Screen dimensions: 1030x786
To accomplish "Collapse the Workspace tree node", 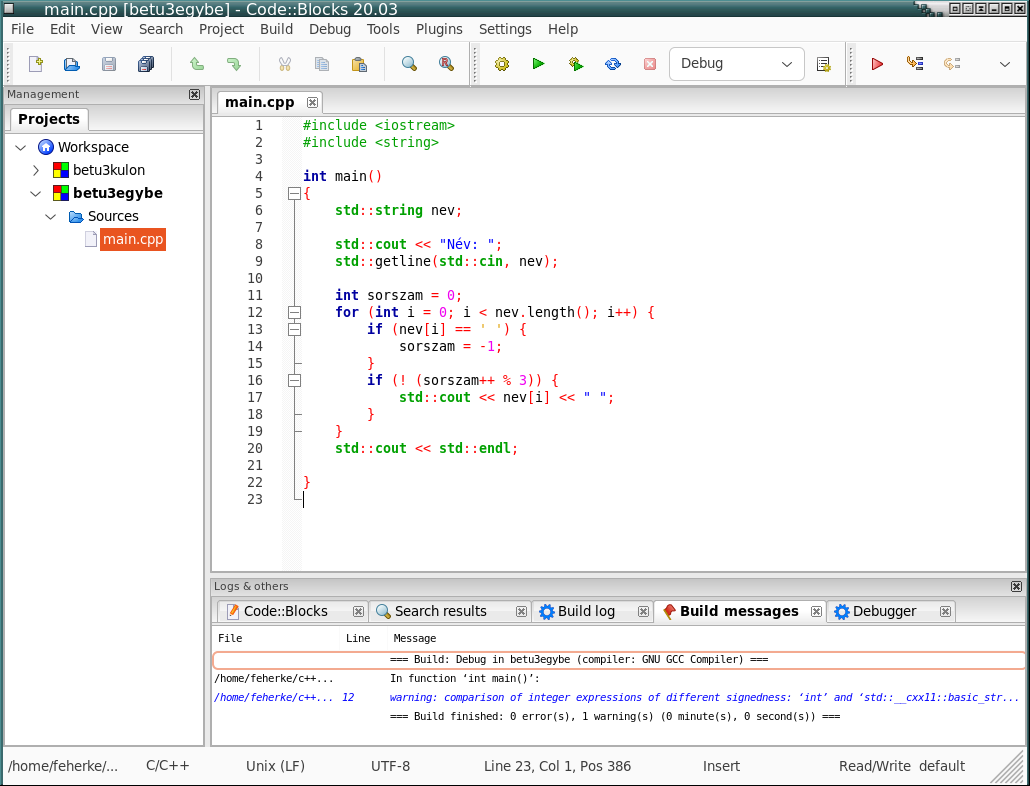I will [20, 147].
